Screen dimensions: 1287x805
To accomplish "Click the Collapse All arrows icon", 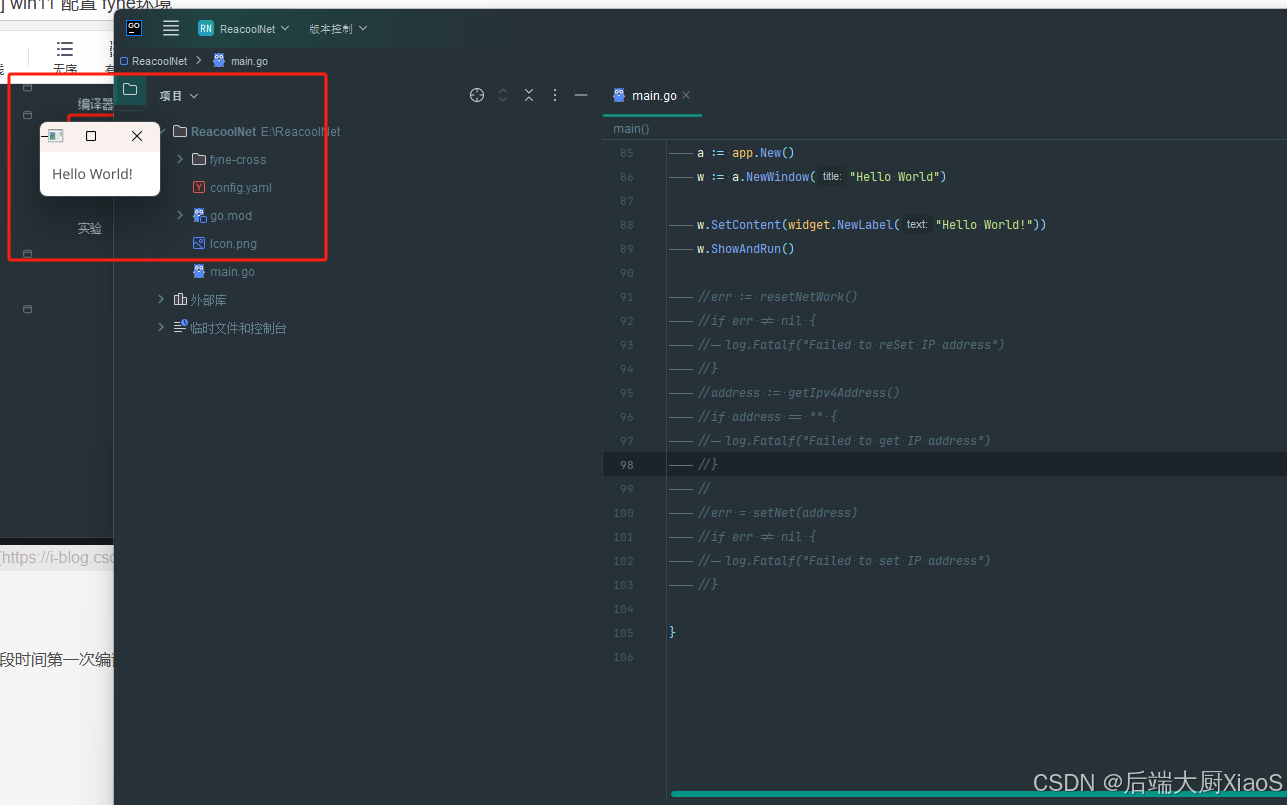I will [x=529, y=95].
